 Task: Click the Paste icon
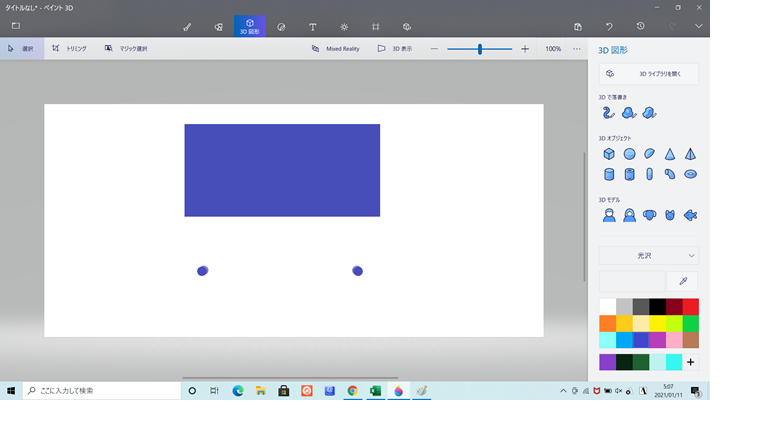[578, 27]
